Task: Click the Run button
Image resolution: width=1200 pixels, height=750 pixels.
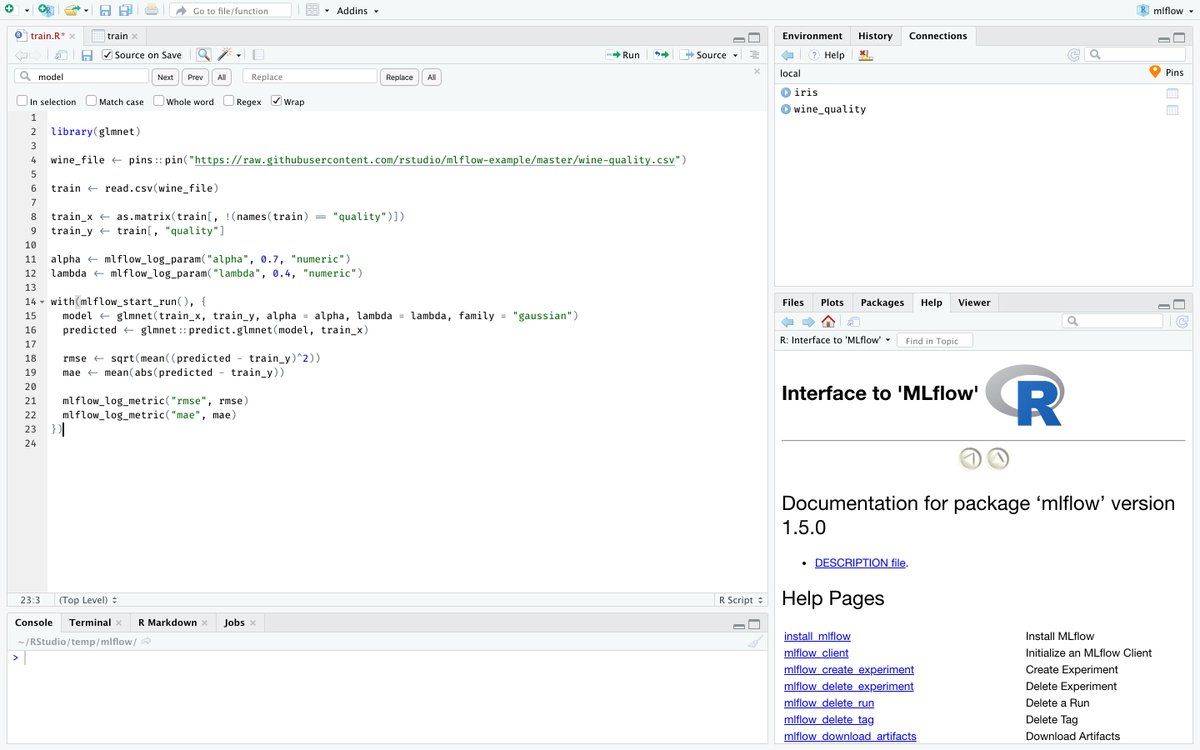Action: point(623,55)
